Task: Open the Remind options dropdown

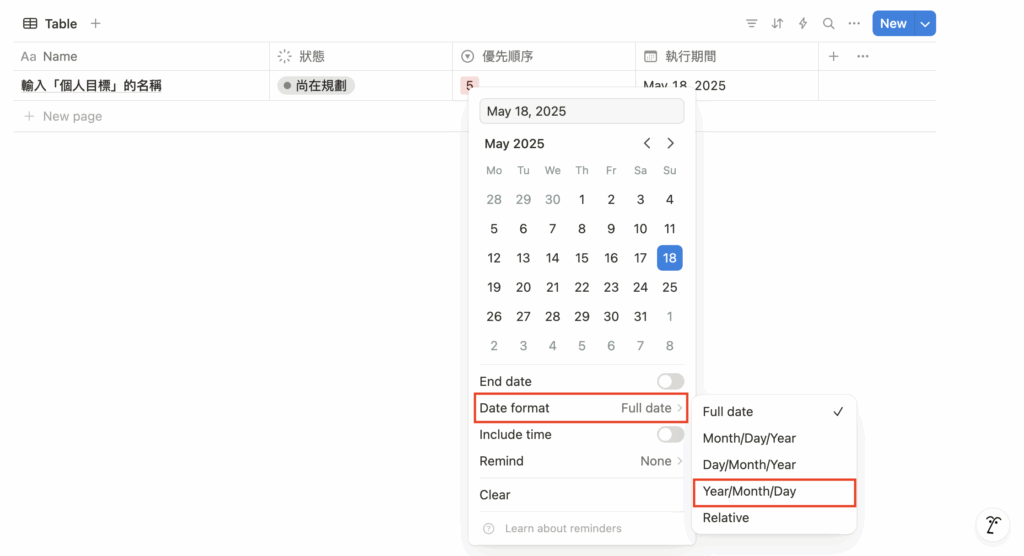Action: pos(661,462)
